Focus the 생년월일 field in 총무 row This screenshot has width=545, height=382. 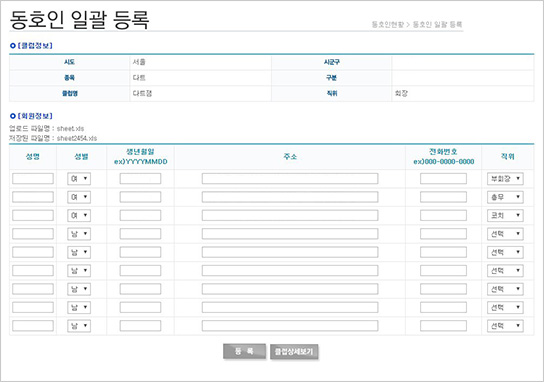[140, 197]
